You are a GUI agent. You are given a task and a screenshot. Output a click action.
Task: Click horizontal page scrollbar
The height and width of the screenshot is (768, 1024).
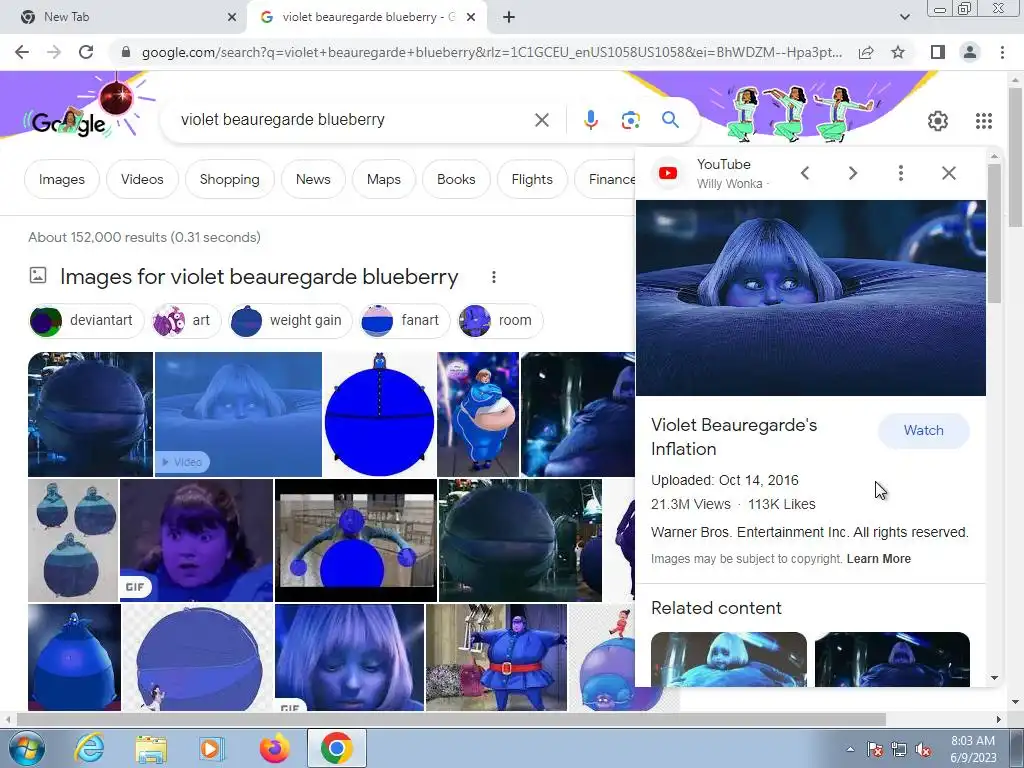451,719
